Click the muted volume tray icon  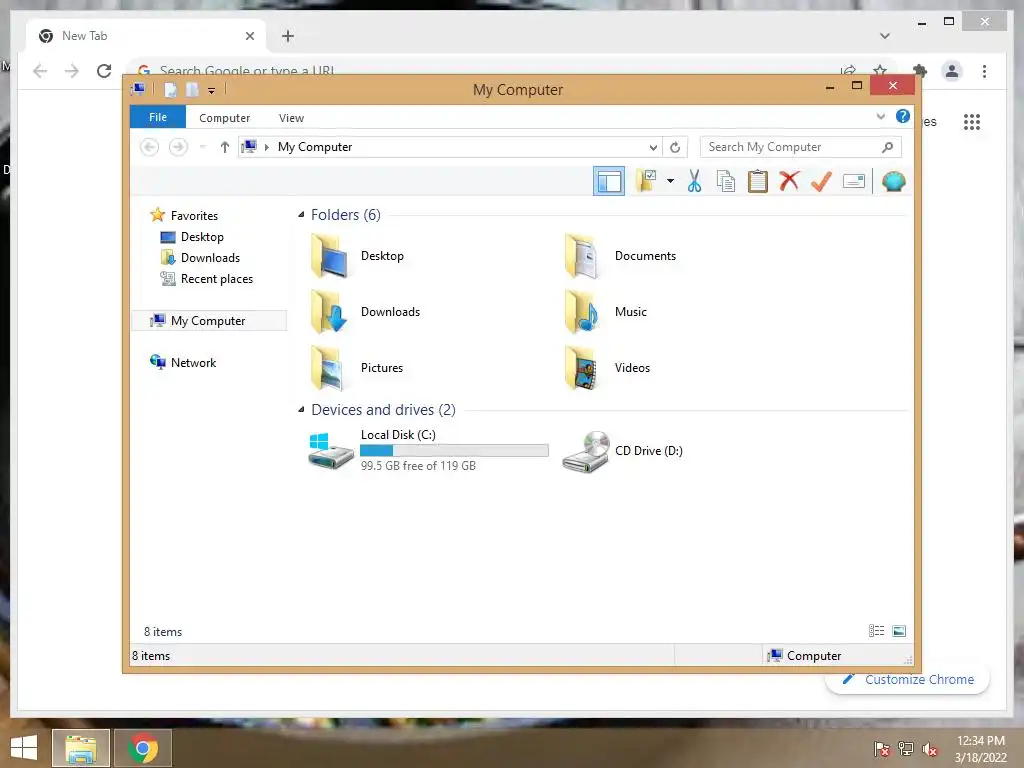(930, 748)
